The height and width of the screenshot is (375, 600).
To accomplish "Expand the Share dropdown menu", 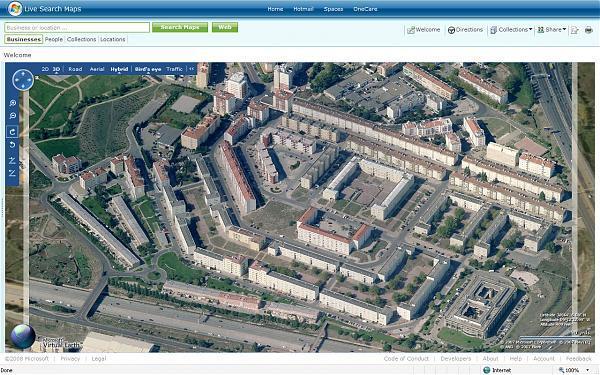I will 552,29.
